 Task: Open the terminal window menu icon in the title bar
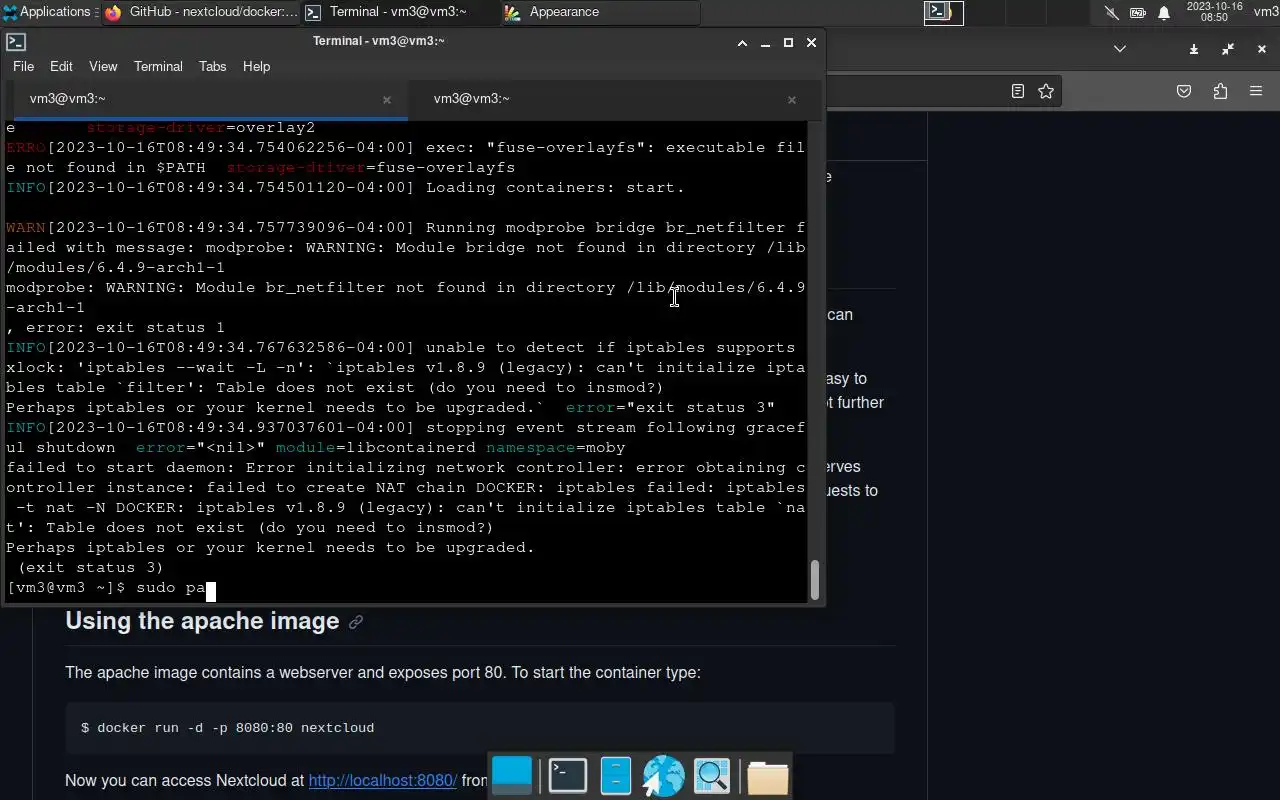click(15, 42)
